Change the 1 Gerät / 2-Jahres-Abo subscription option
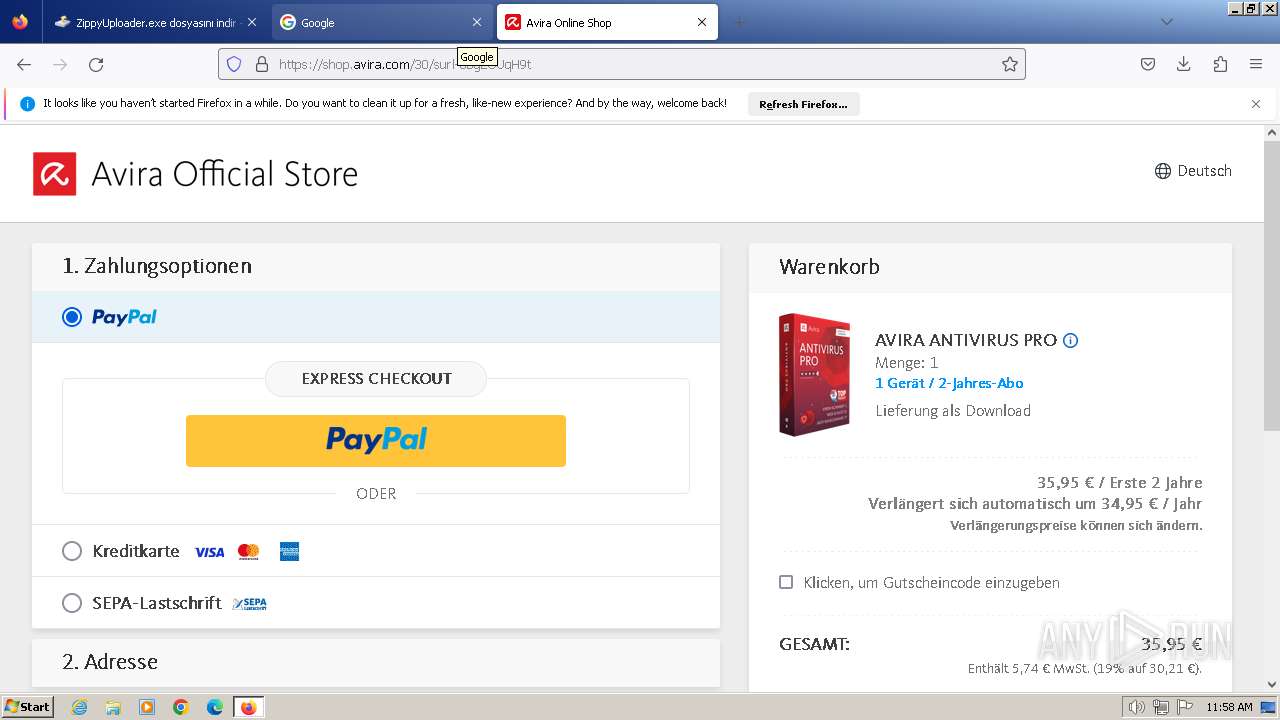The image size is (1280, 720). pos(949,383)
